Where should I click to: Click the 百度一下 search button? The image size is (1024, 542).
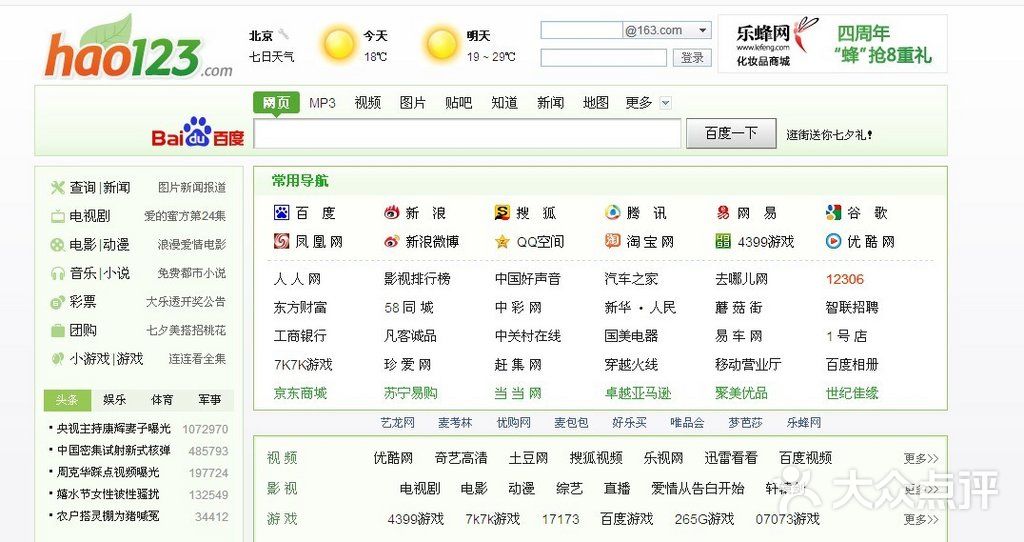coord(731,133)
